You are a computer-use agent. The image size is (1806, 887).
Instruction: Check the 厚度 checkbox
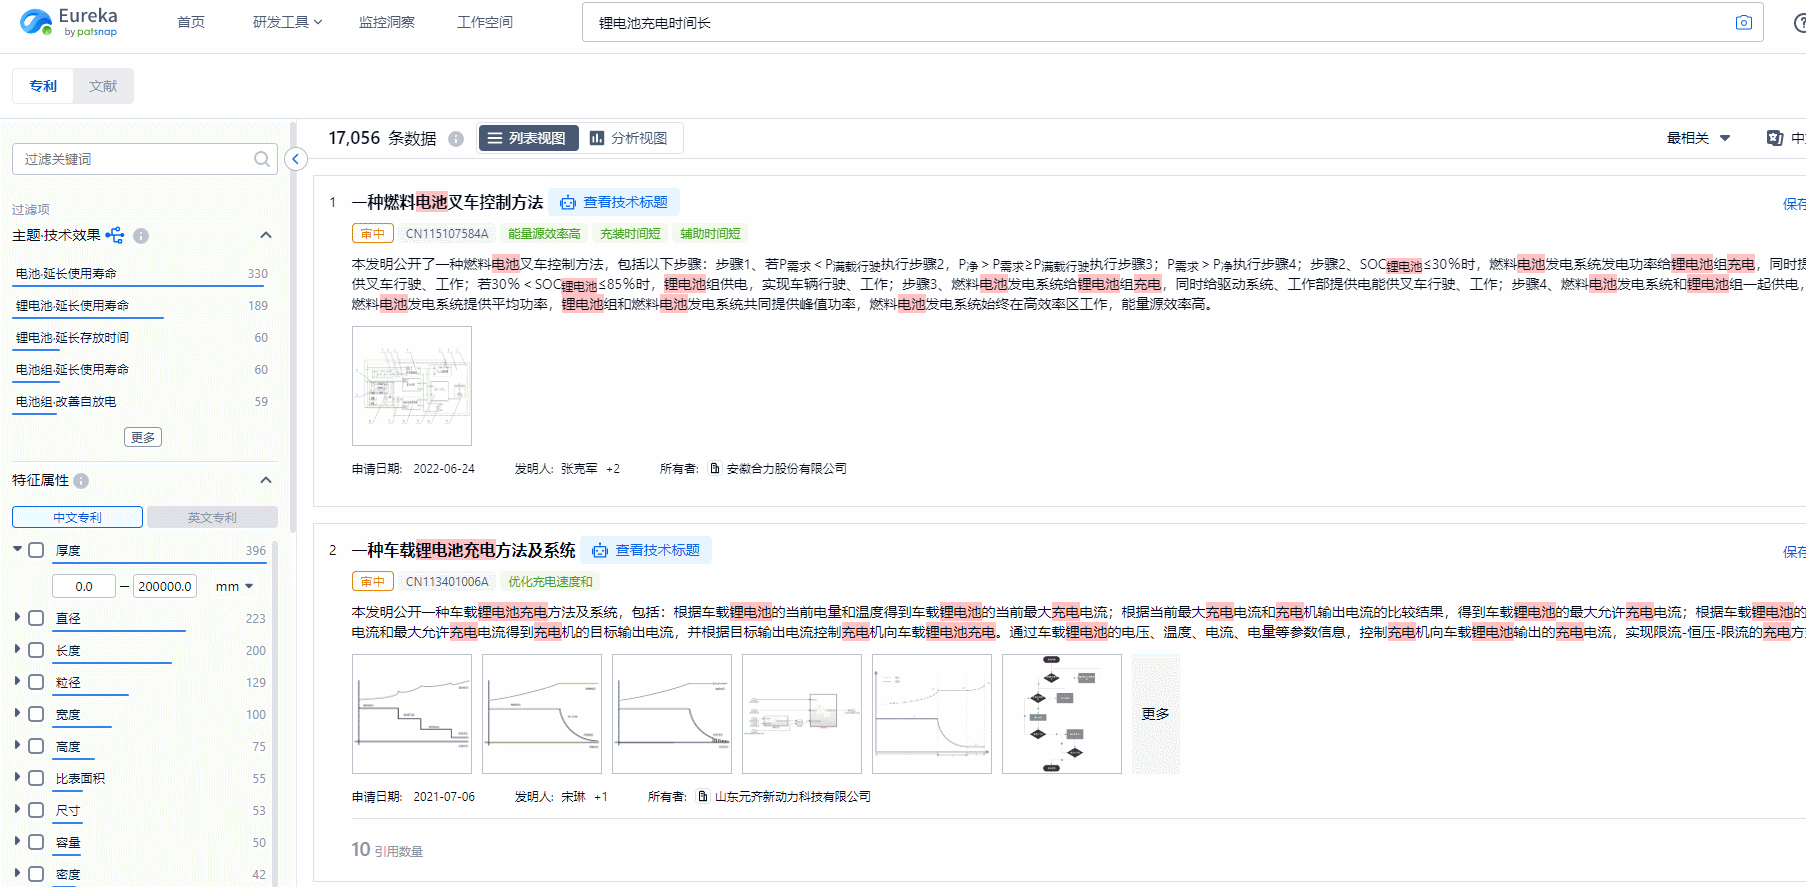(x=36, y=550)
